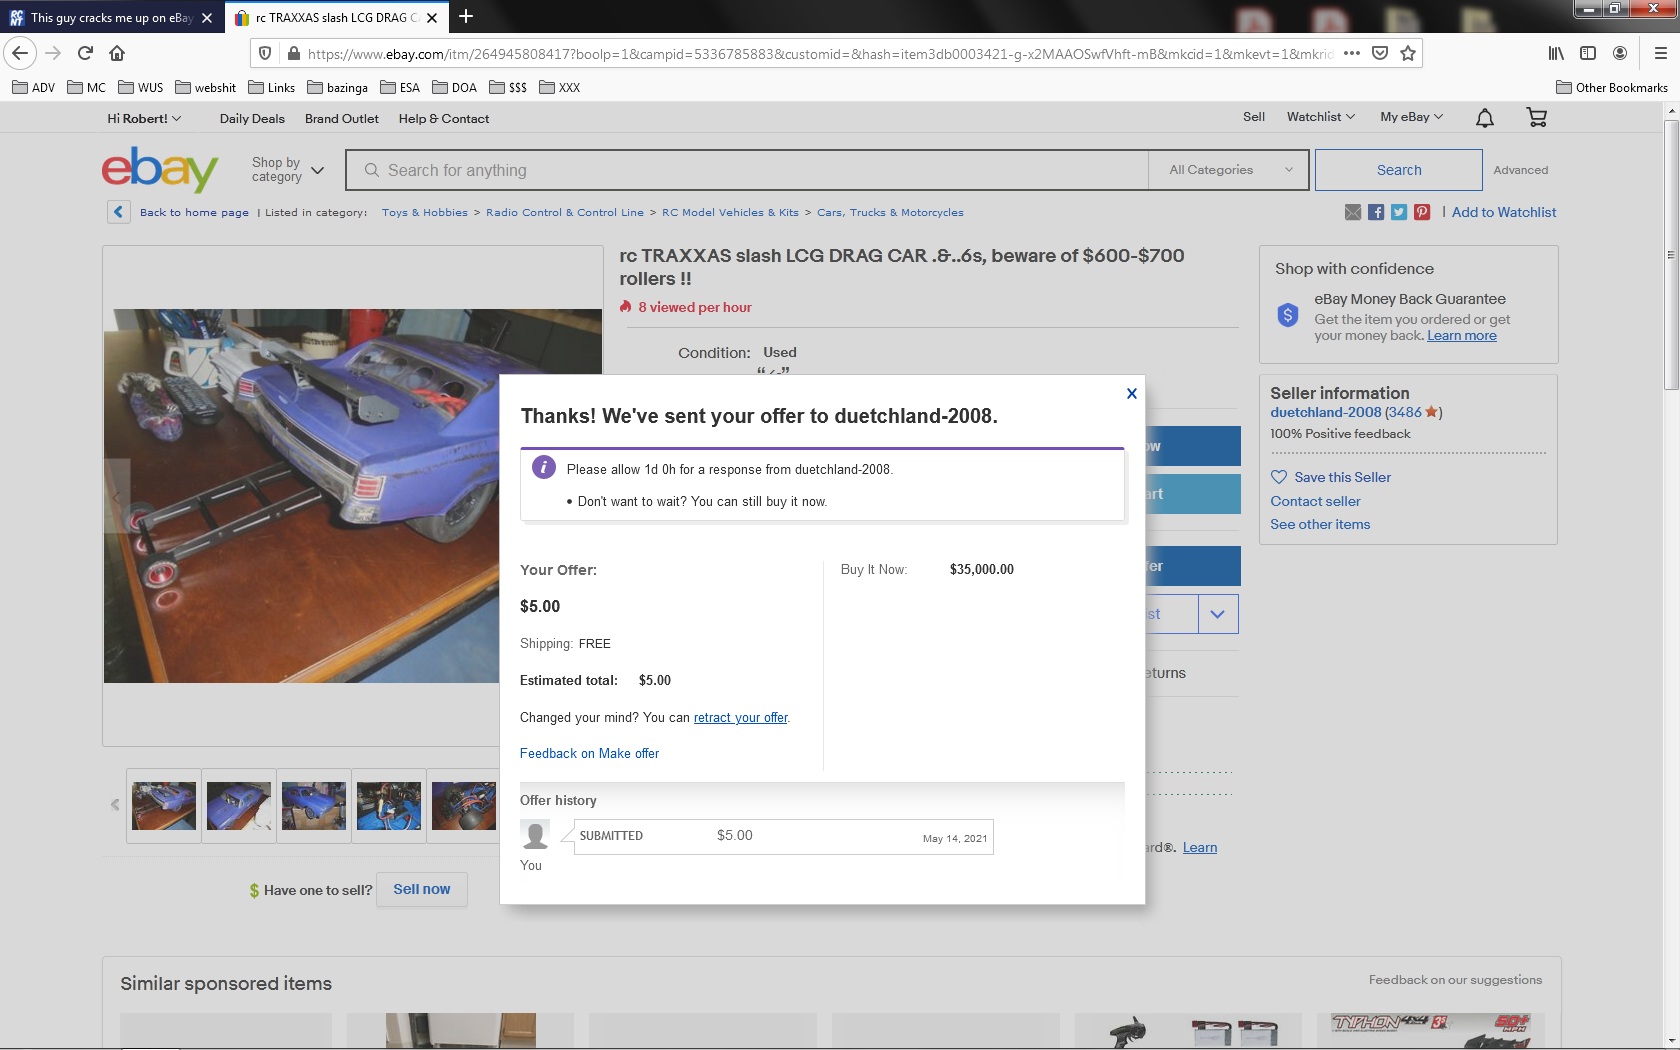Open the bazinga bookmarks folder
This screenshot has width=1680, height=1050.
point(338,87)
